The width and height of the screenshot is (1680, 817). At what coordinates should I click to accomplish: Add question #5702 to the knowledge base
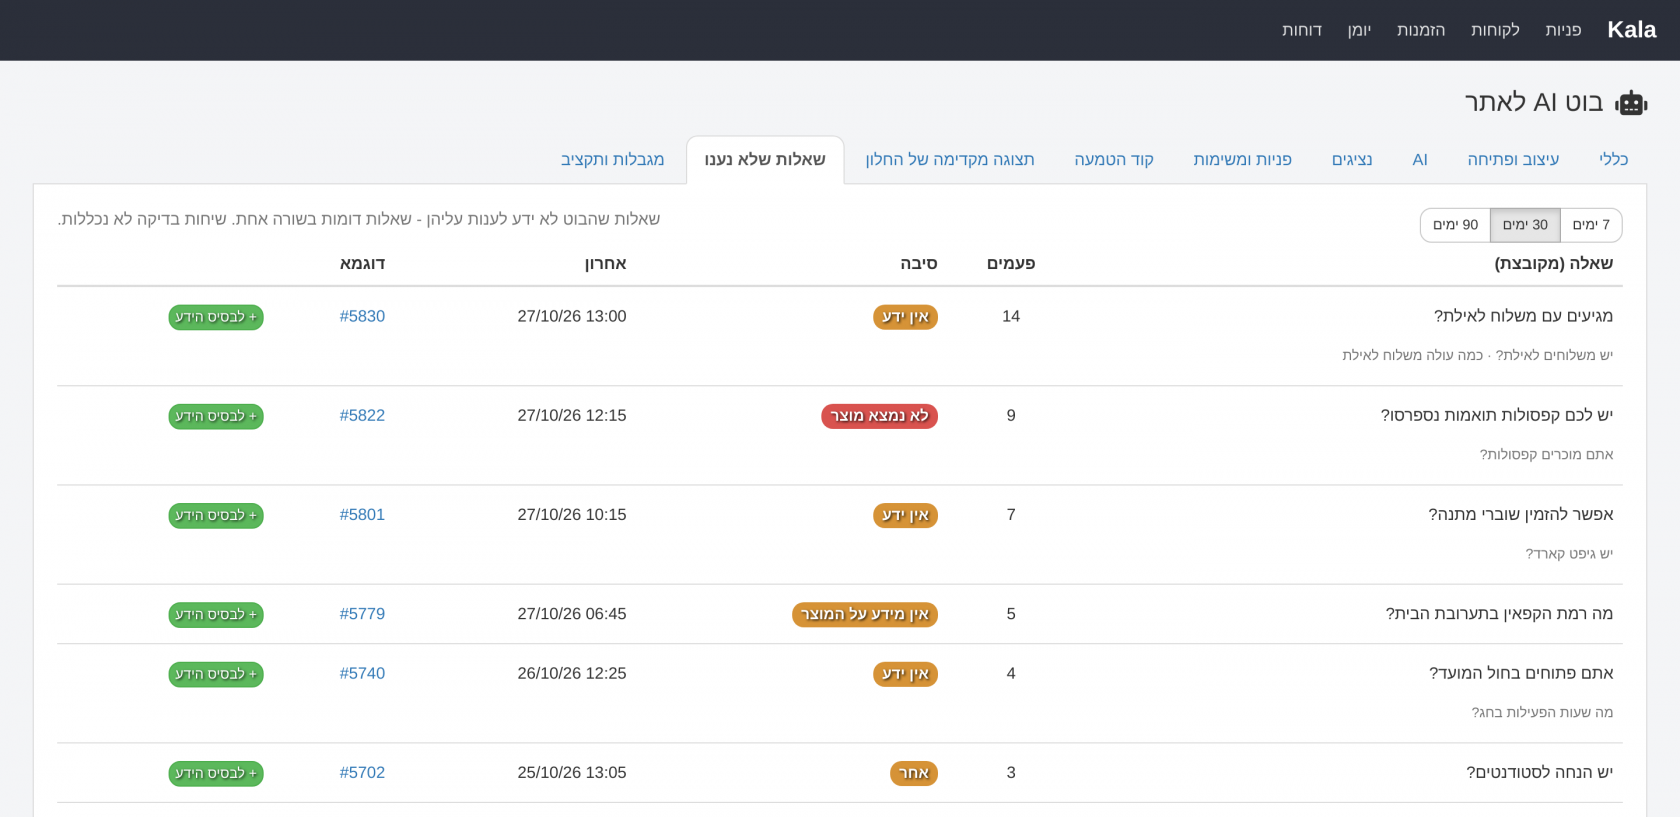tap(216, 773)
